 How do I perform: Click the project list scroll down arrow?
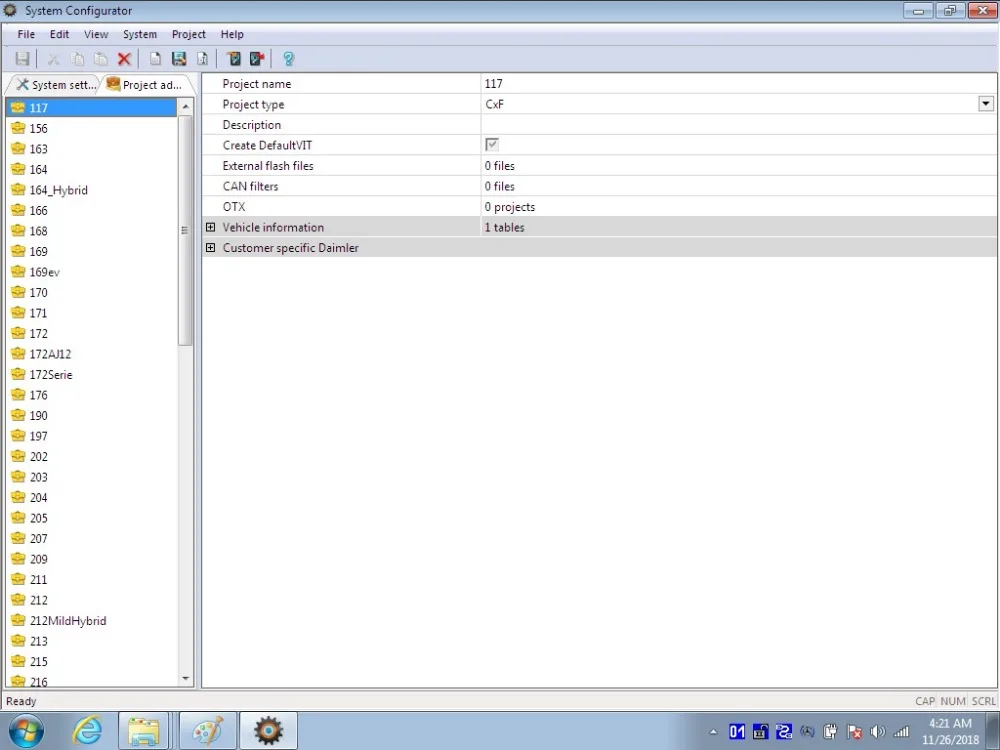click(186, 679)
